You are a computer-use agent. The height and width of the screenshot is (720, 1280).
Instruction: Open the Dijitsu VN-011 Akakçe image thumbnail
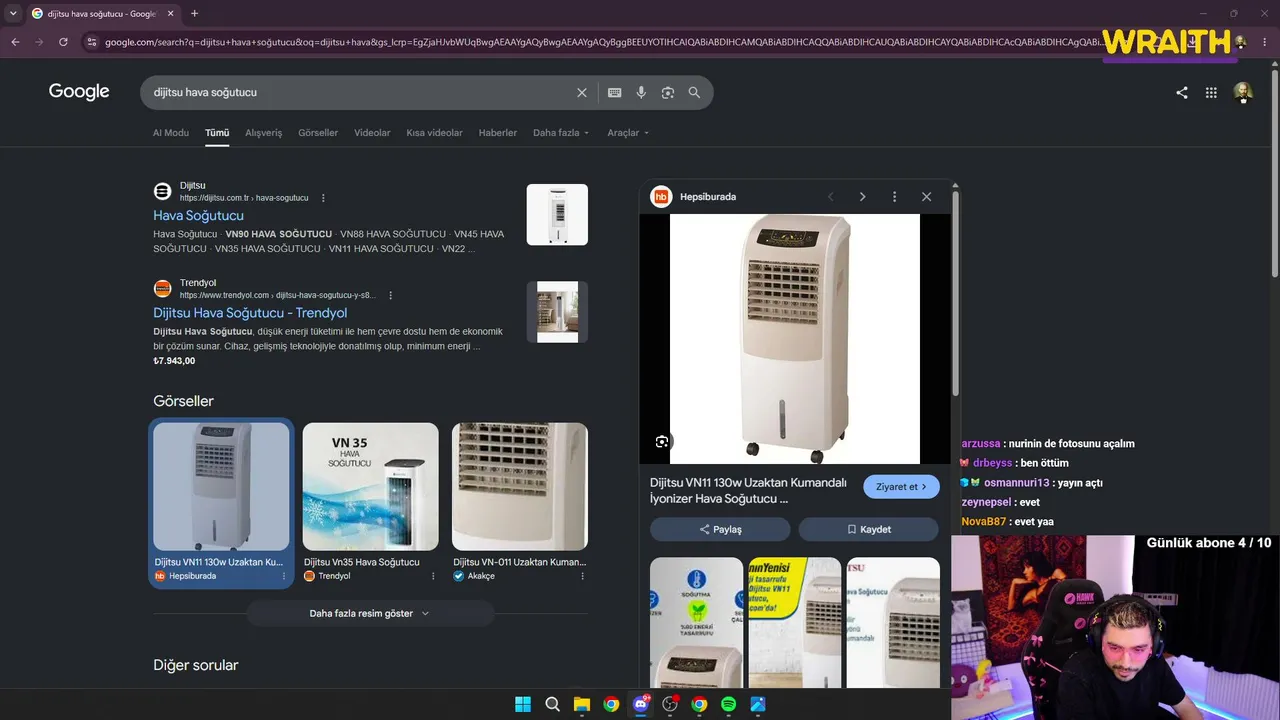point(520,486)
